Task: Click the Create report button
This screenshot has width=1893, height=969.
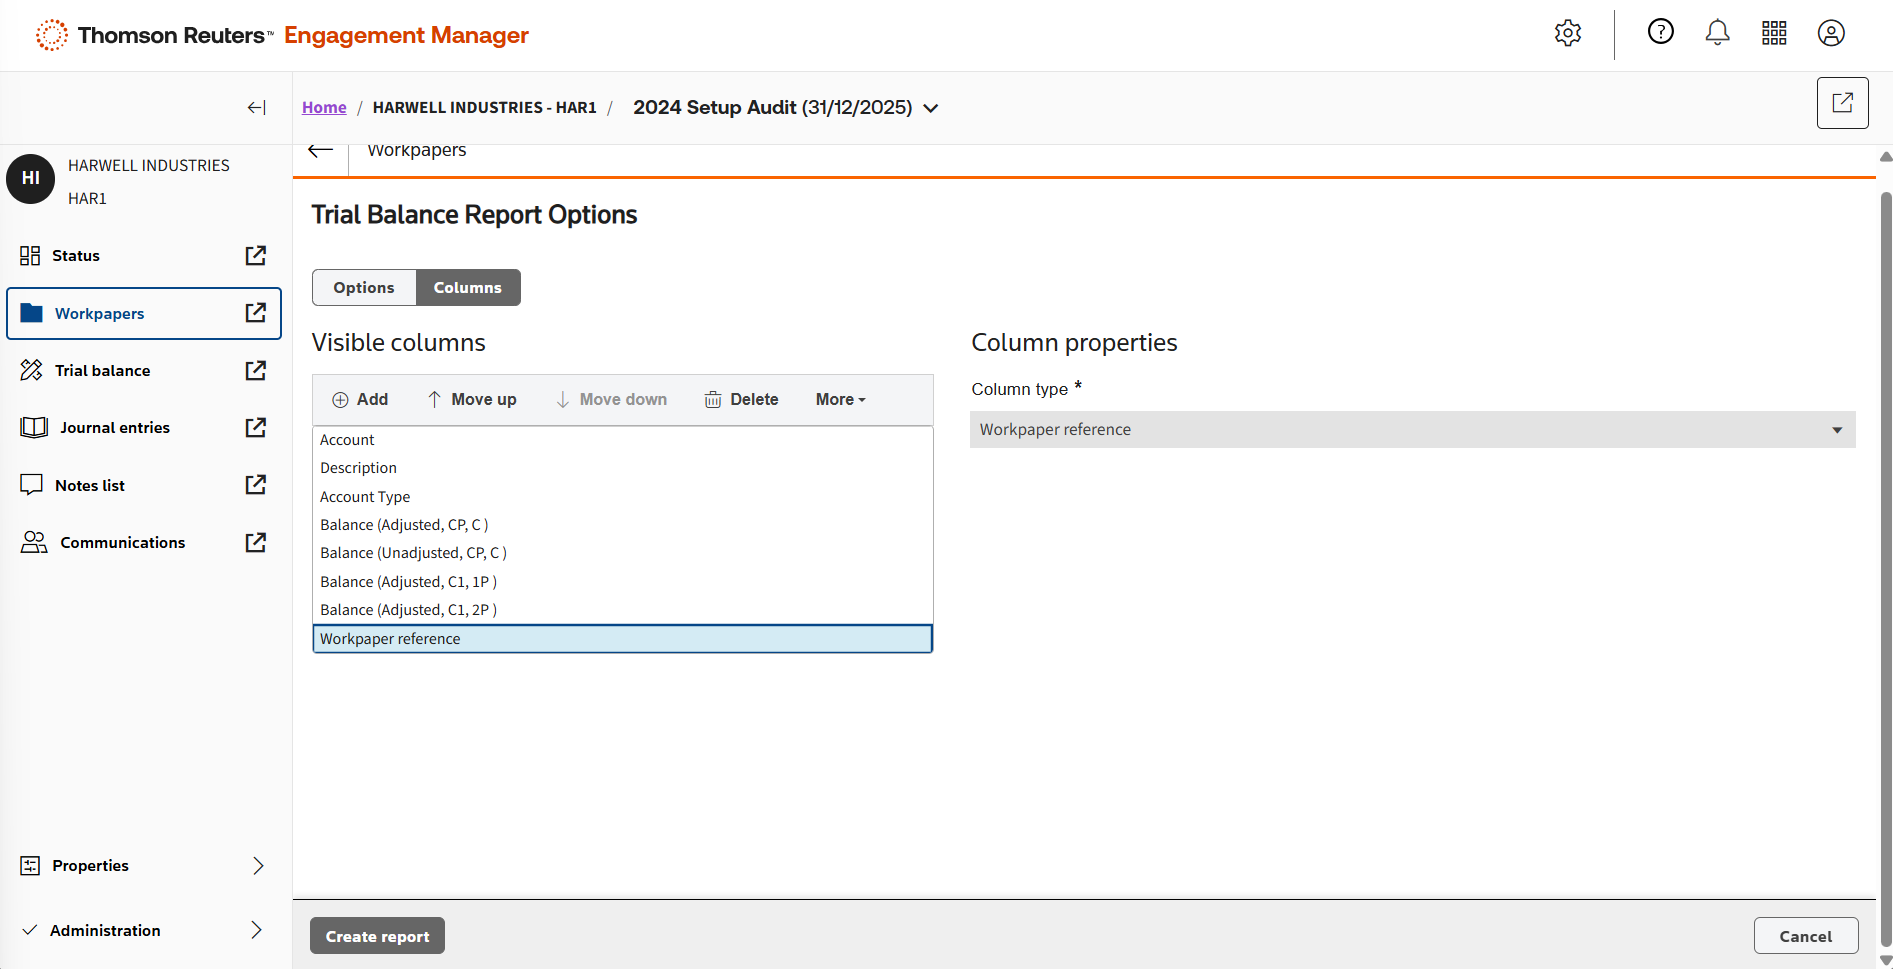Action: 377,937
